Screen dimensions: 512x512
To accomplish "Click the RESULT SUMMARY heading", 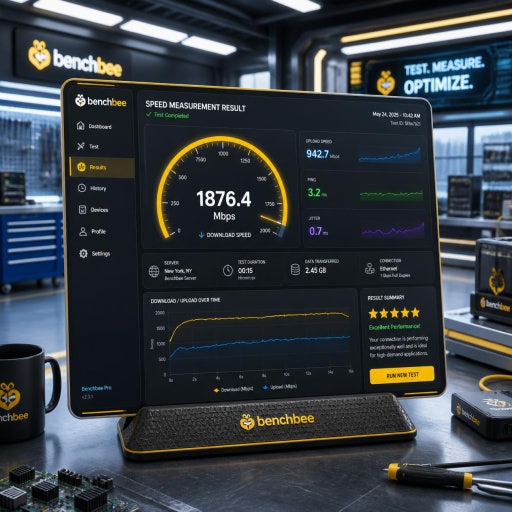I will [386, 298].
